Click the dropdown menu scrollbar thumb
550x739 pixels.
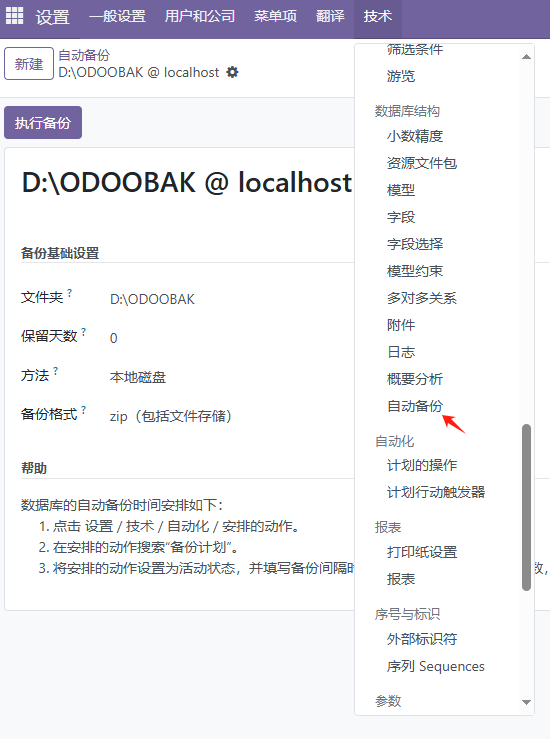tap(526, 507)
